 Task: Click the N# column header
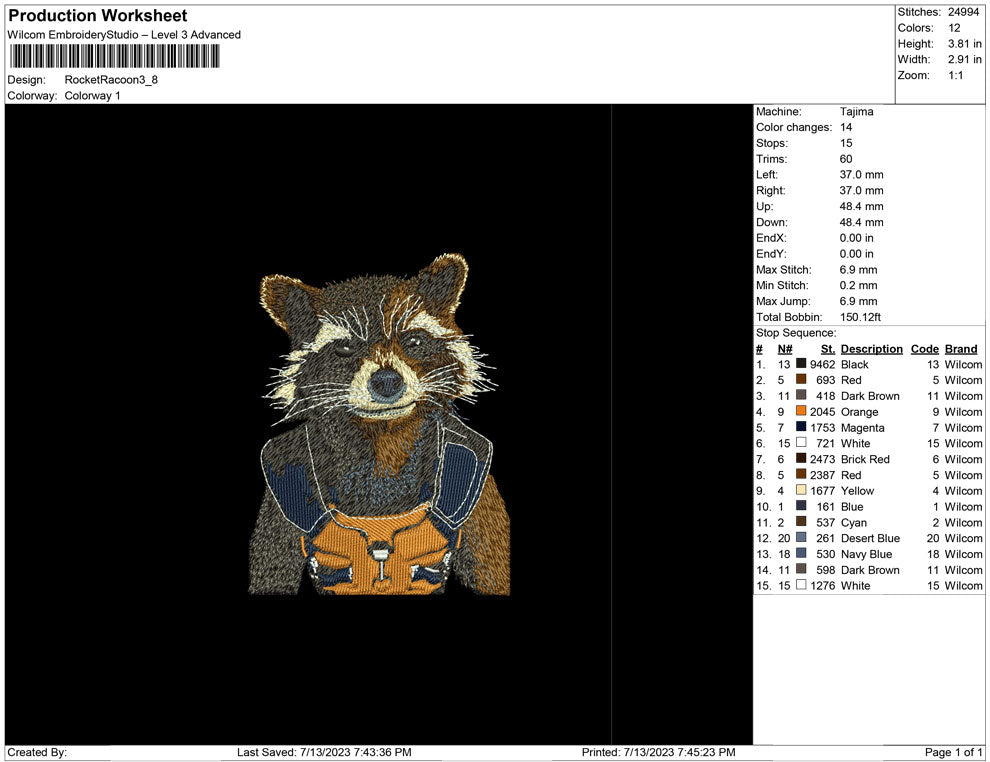pyautogui.click(x=785, y=349)
